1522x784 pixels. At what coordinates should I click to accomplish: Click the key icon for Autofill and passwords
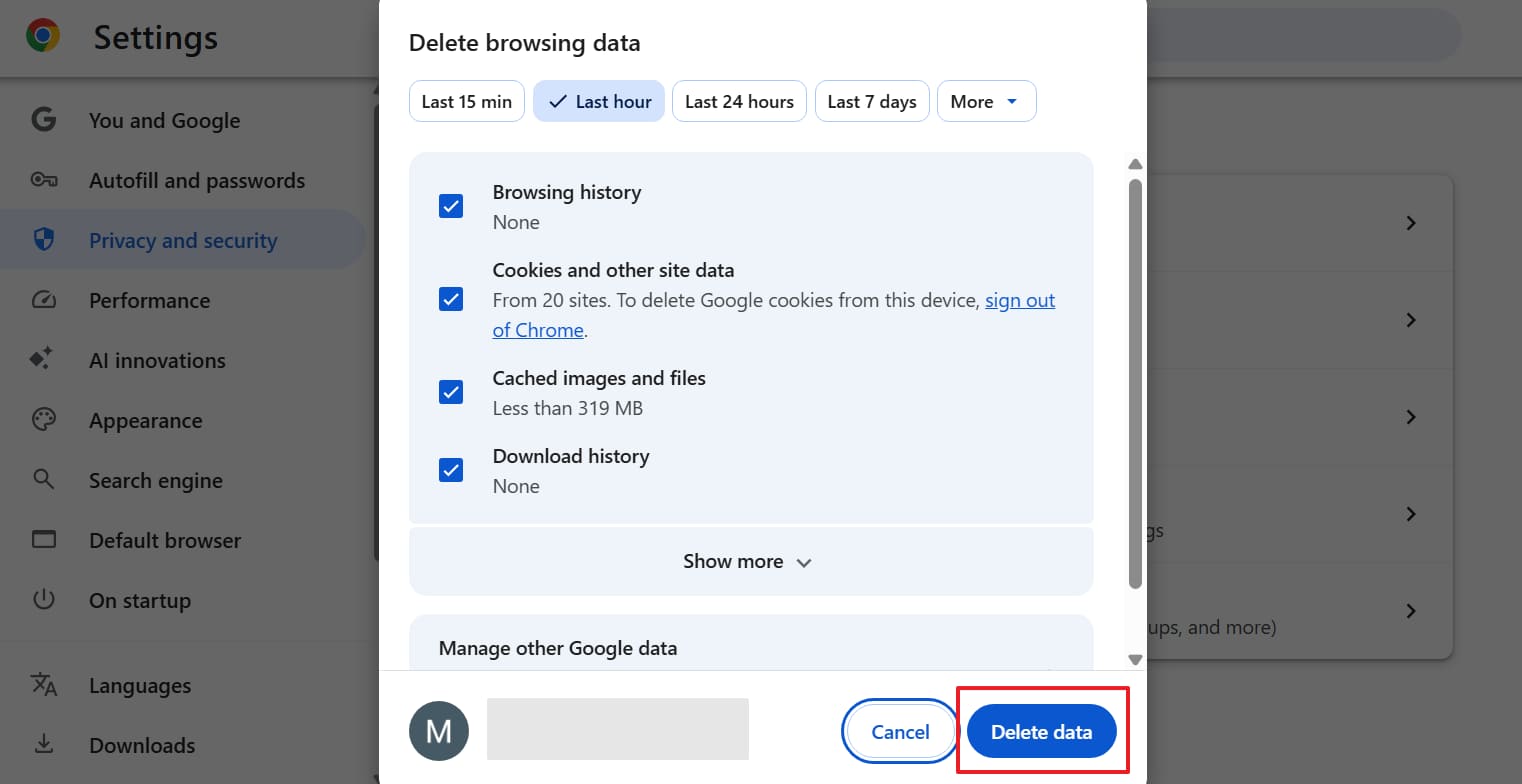43,180
